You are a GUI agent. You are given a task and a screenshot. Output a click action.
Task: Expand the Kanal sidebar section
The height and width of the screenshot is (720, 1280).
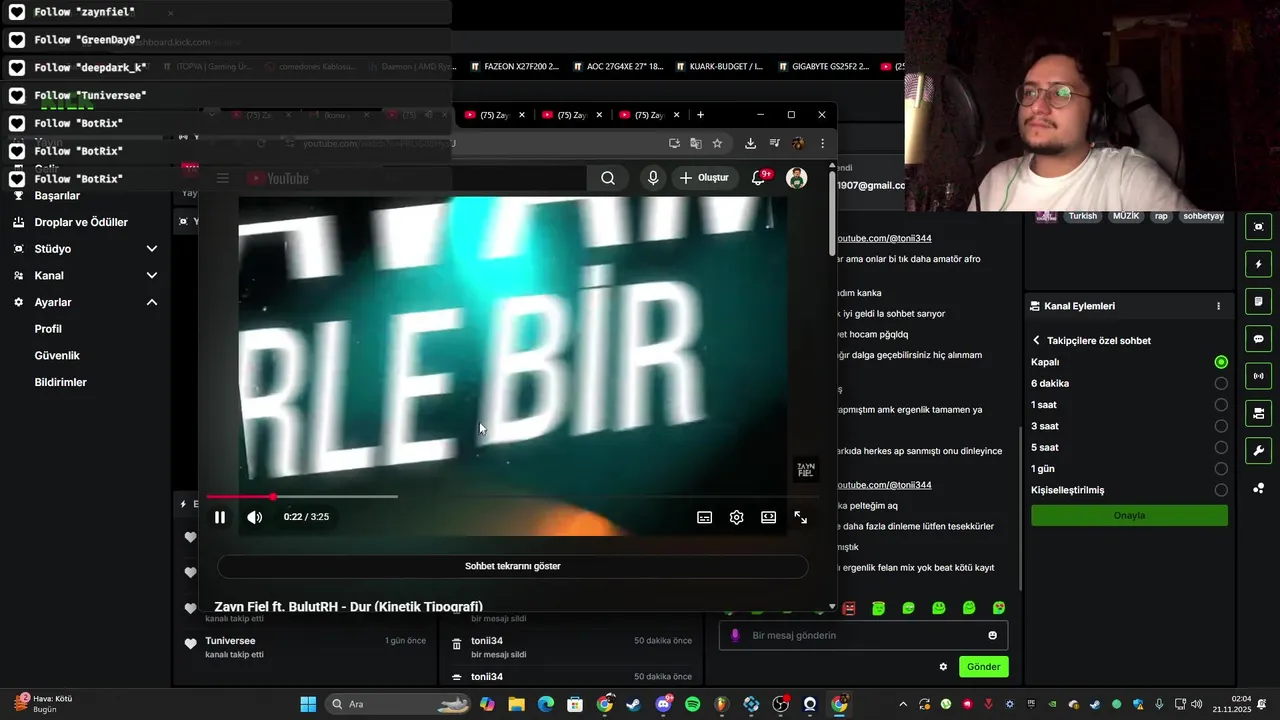pyautogui.click(x=152, y=275)
